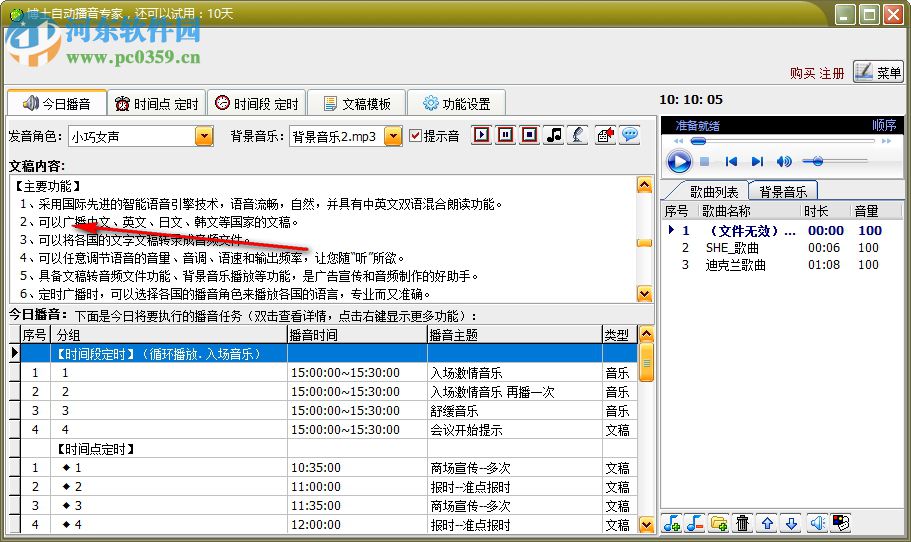
Task: Skip to the previous track
Action: [731, 161]
